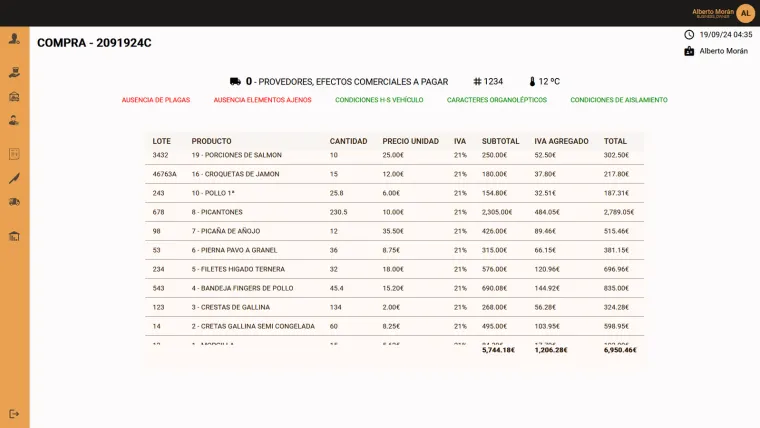Open the user profile sidebar icon

pos(14,38)
